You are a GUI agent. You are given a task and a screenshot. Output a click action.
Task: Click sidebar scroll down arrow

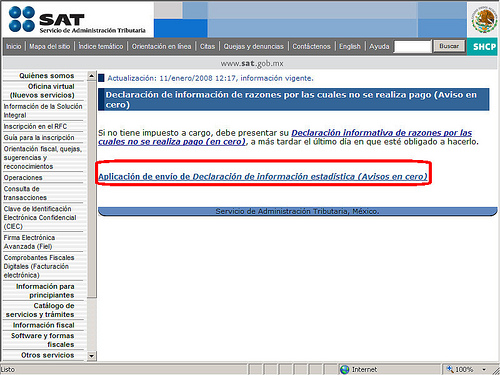(92, 356)
